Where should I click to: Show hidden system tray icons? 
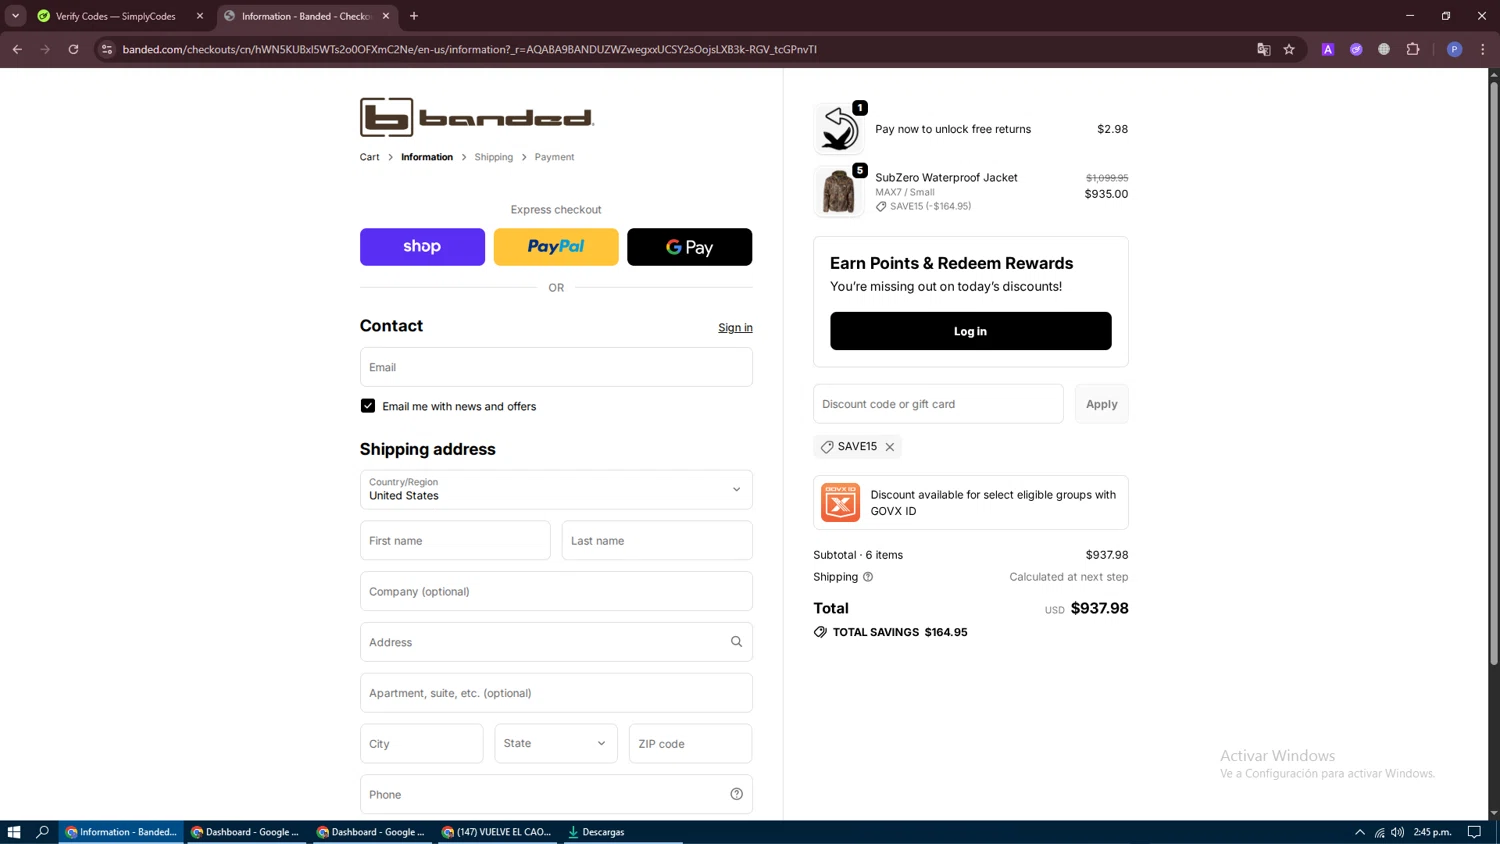point(1360,832)
